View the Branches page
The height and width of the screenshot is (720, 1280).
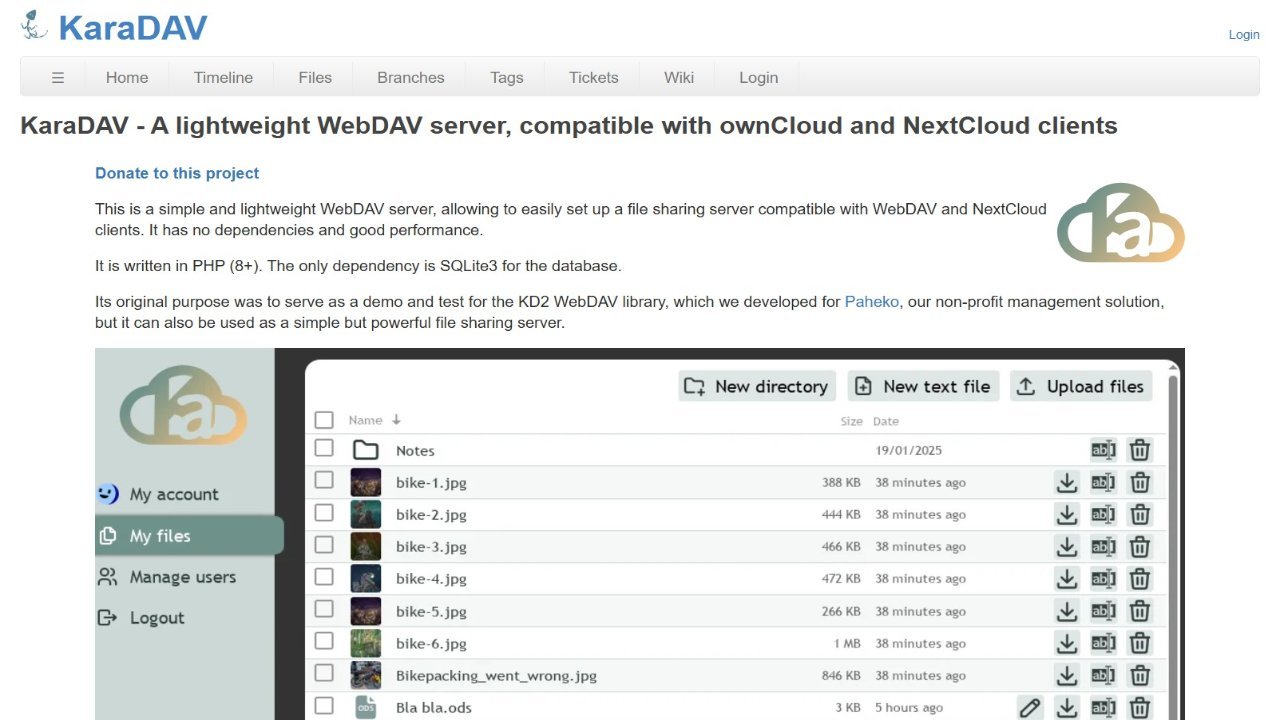coord(411,77)
